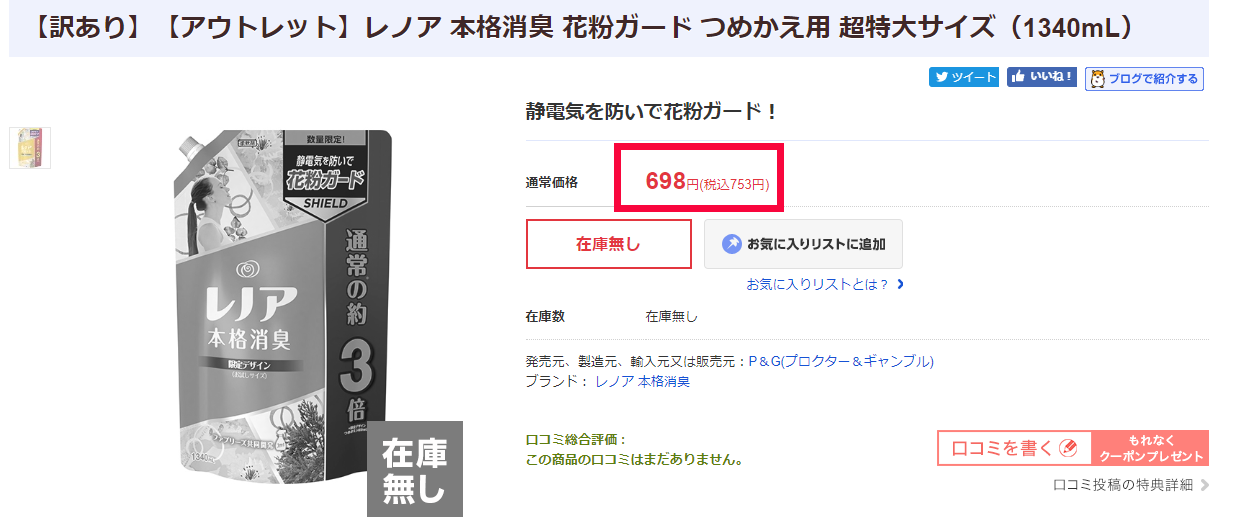The width and height of the screenshot is (1250, 532).
Task: Click the Facebook thumbs-up いいね! icon
Action: (1018, 77)
